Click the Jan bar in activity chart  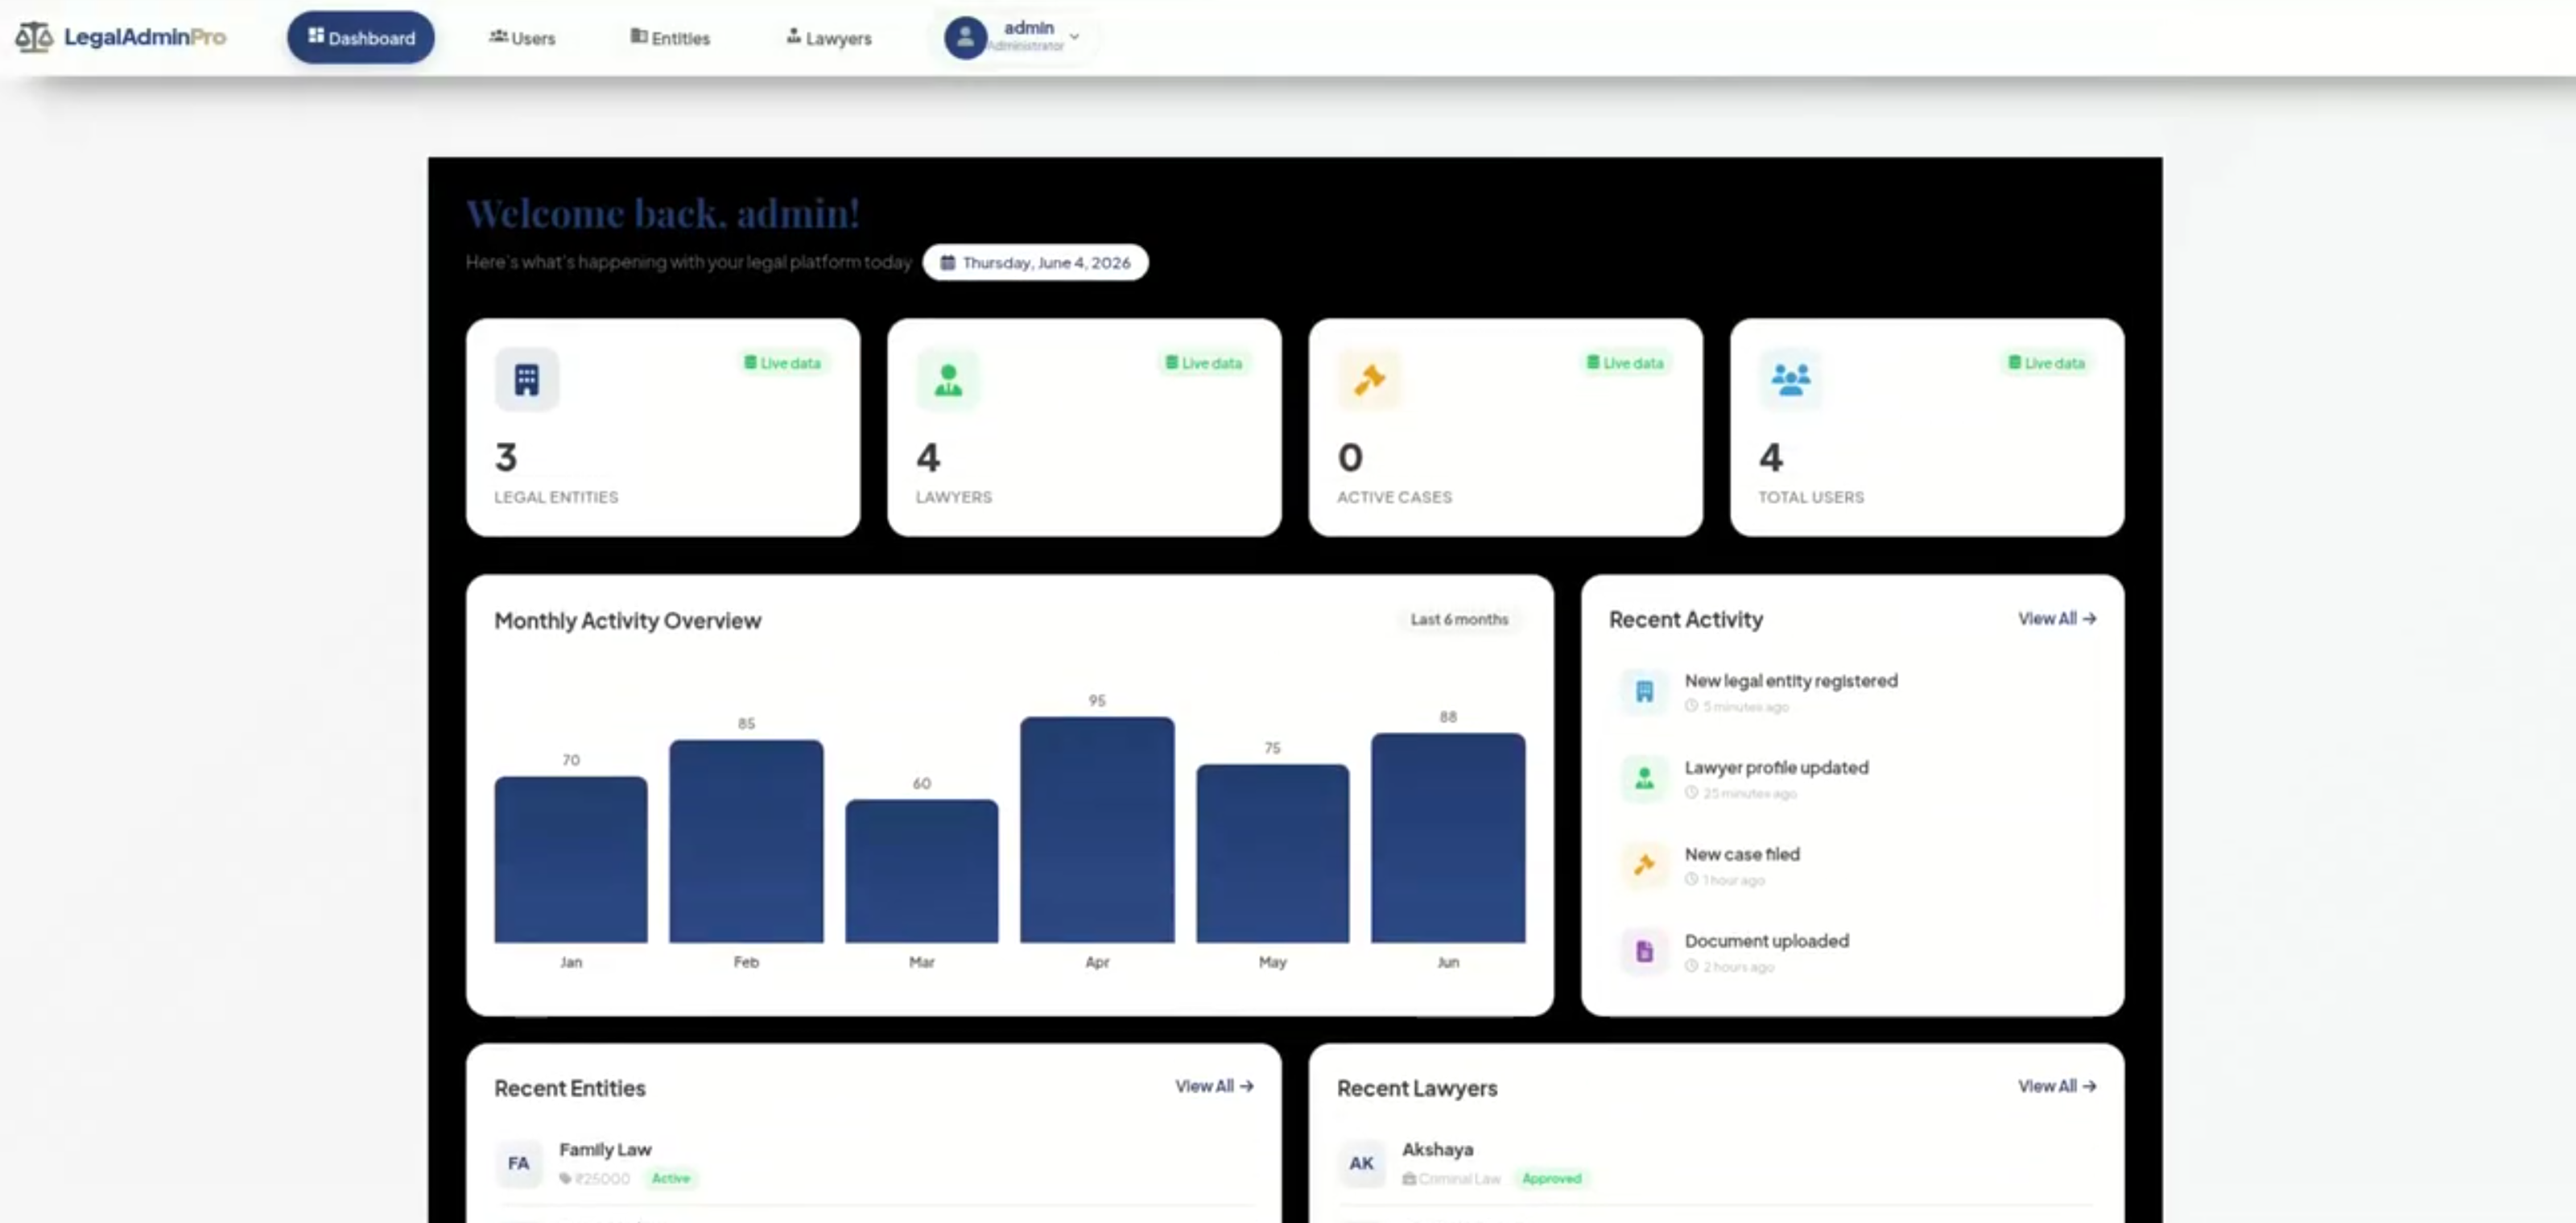pos(571,859)
